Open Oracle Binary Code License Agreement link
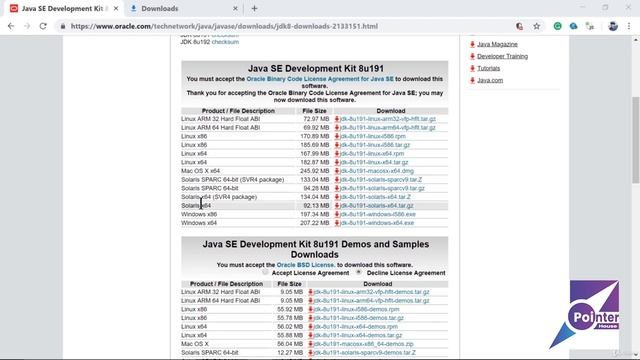This screenshot has width=640, height=360. [320, 79]
